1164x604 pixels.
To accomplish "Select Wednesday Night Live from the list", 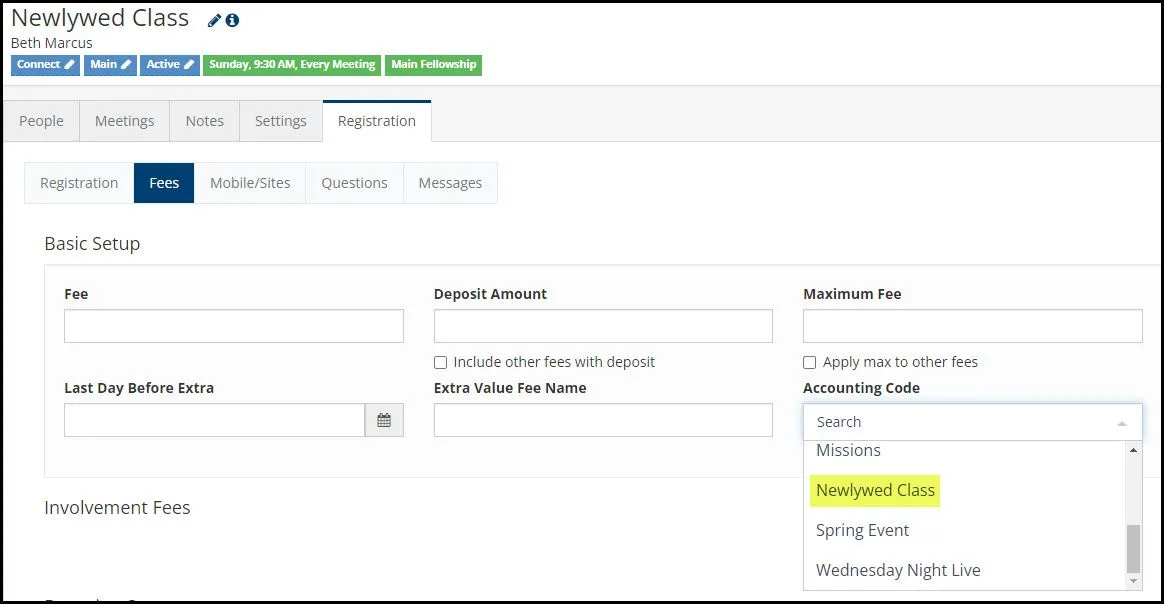I will [x=898, y=570].
